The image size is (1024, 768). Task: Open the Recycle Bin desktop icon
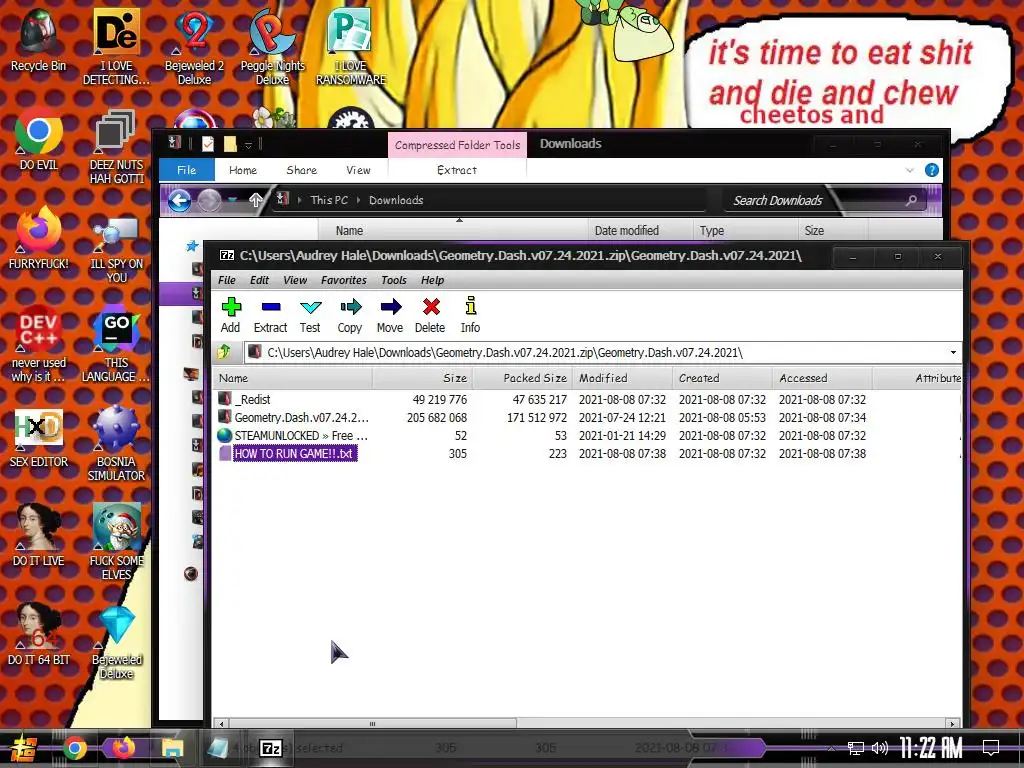[x=38, y=40]
